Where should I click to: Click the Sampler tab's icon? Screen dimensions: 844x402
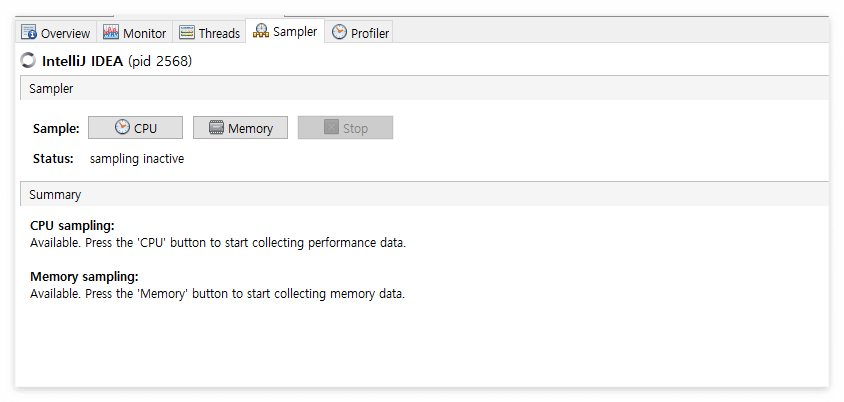(261, 31)
